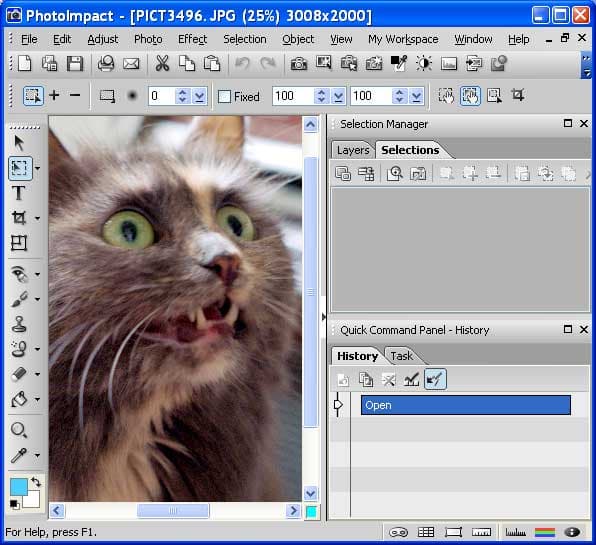The height and width of the screenshot is (545, 596).
Task: Click the crop icon in attribute toolbar
Action: click(518, 95)
